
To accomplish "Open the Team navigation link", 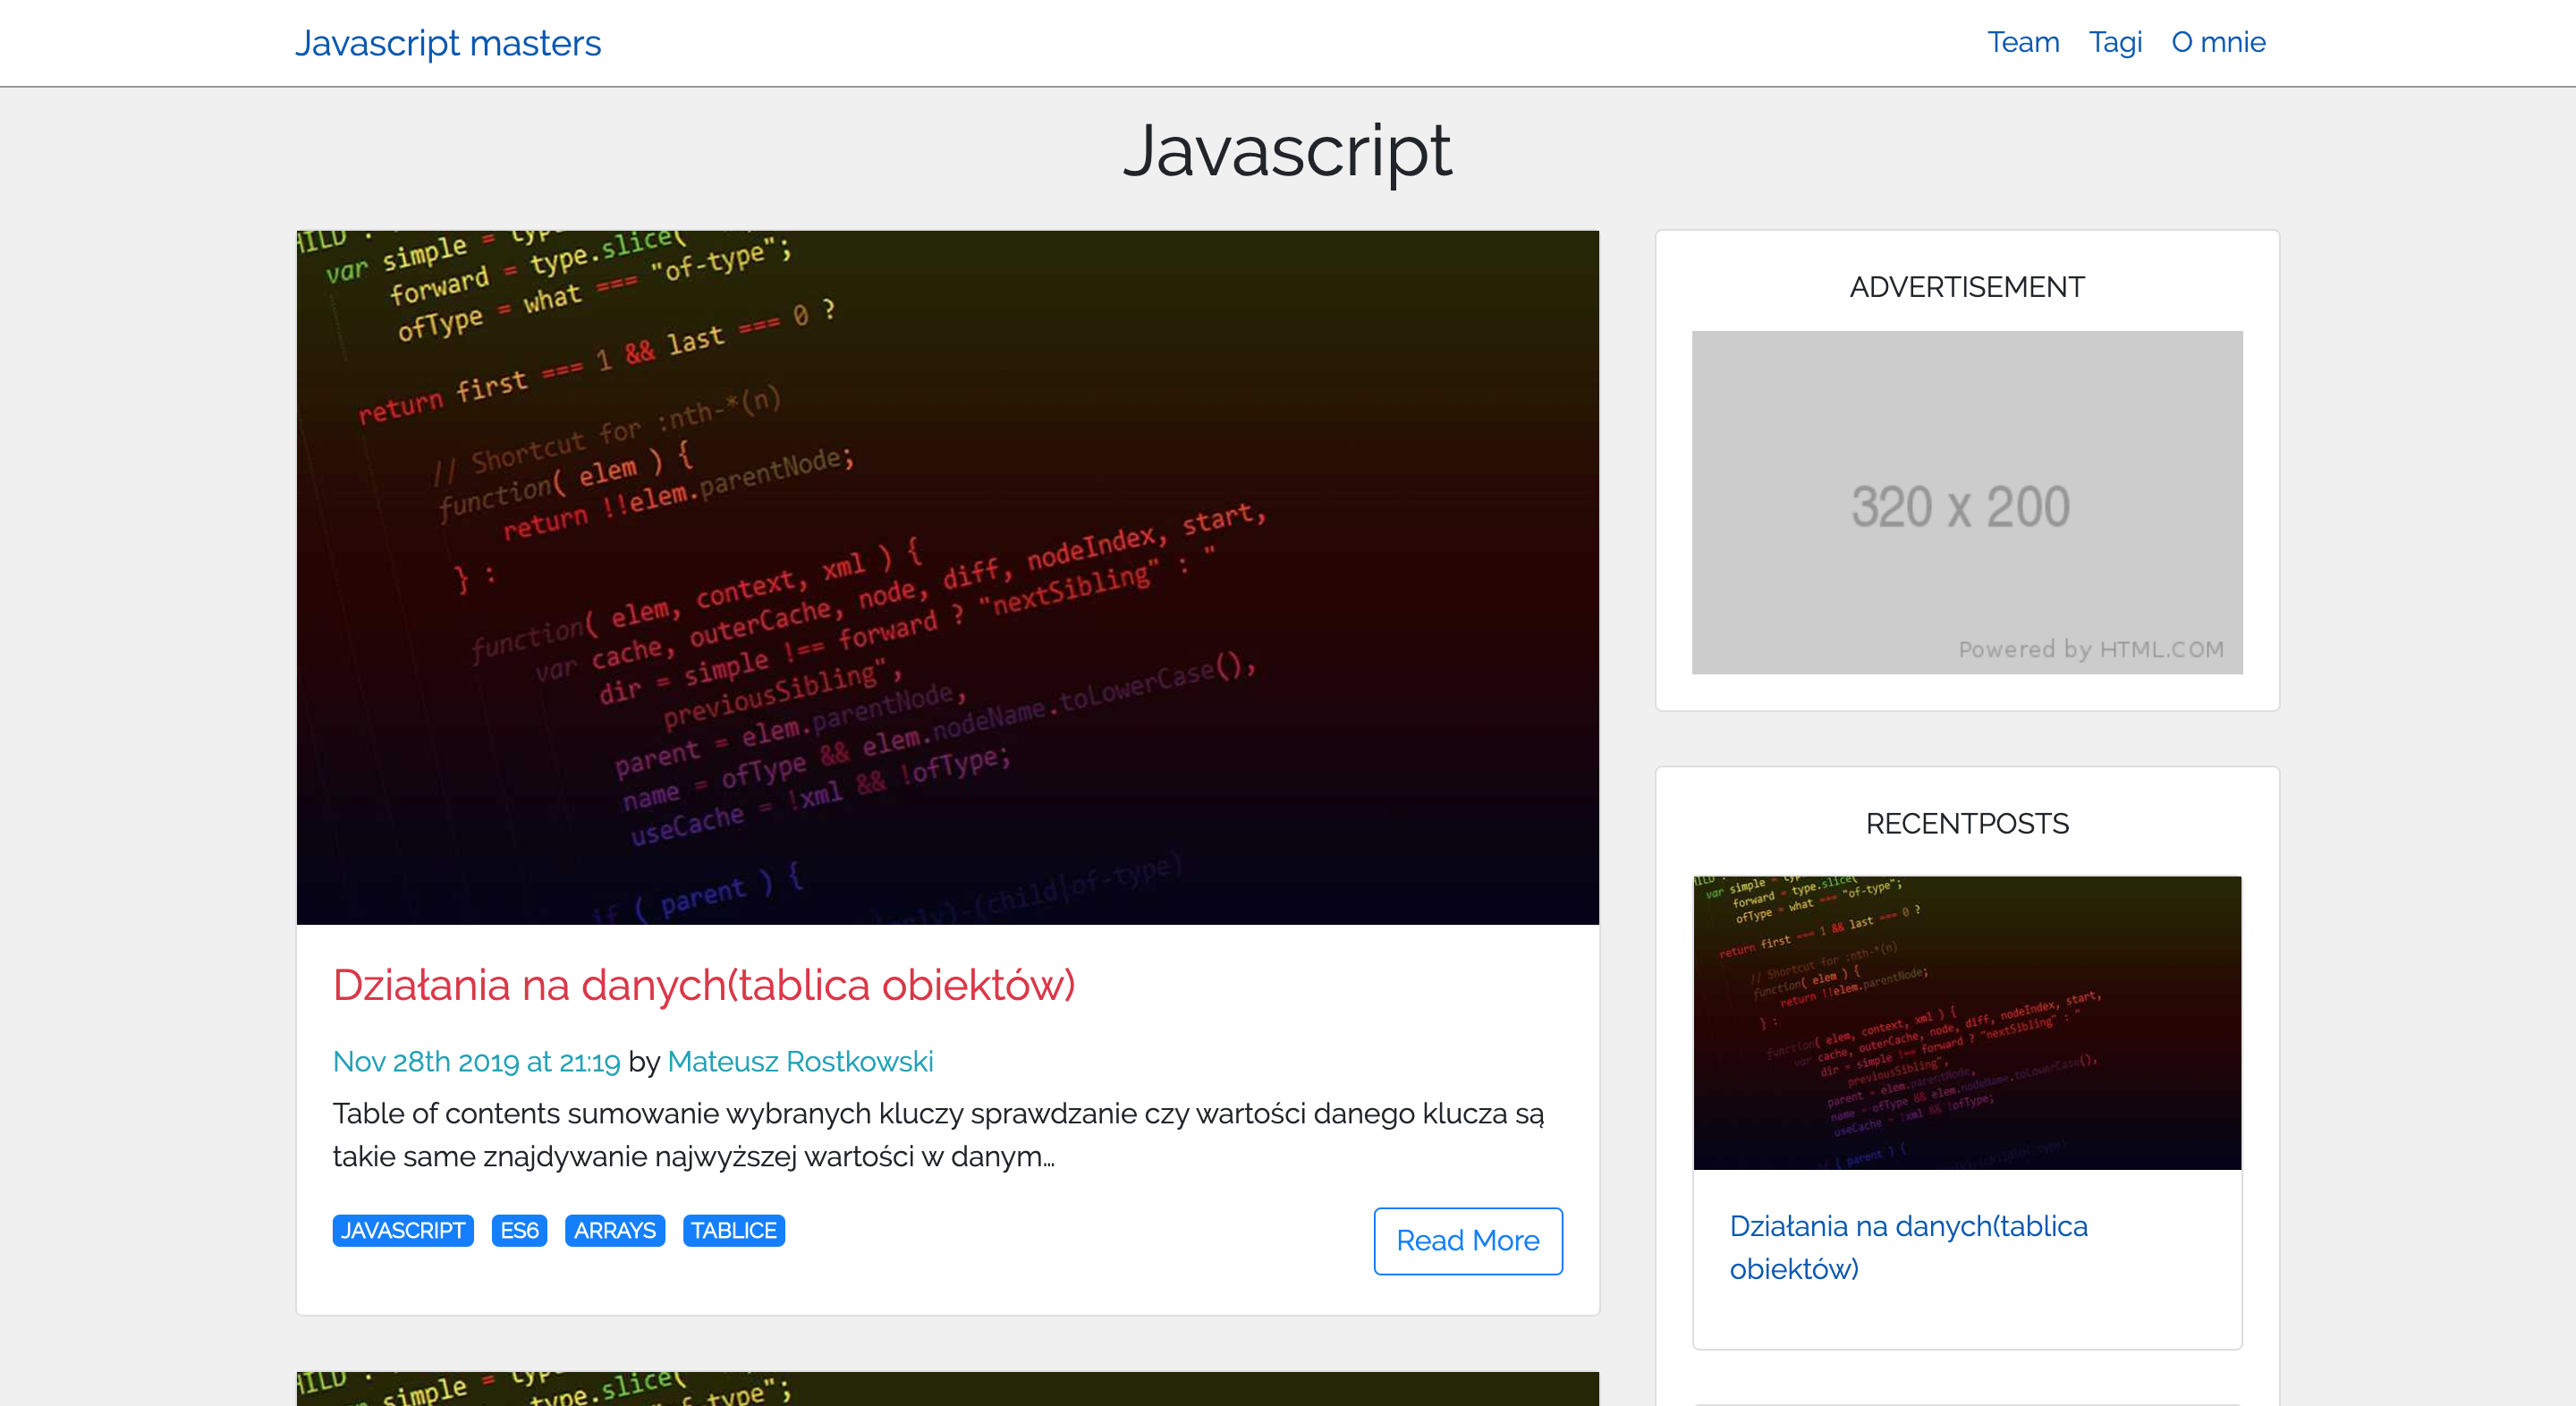I will 2022,42.
